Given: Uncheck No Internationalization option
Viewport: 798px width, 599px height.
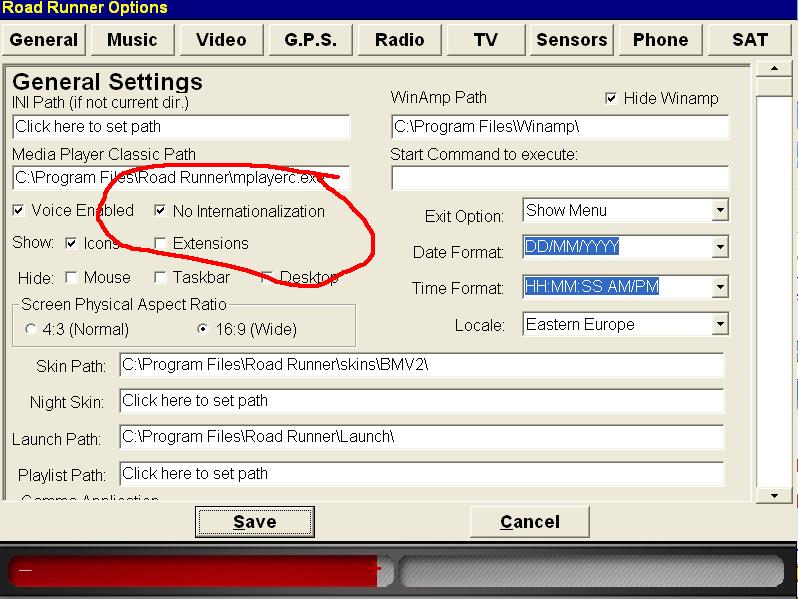Looking at the screenshot, I should click(161, 211).
